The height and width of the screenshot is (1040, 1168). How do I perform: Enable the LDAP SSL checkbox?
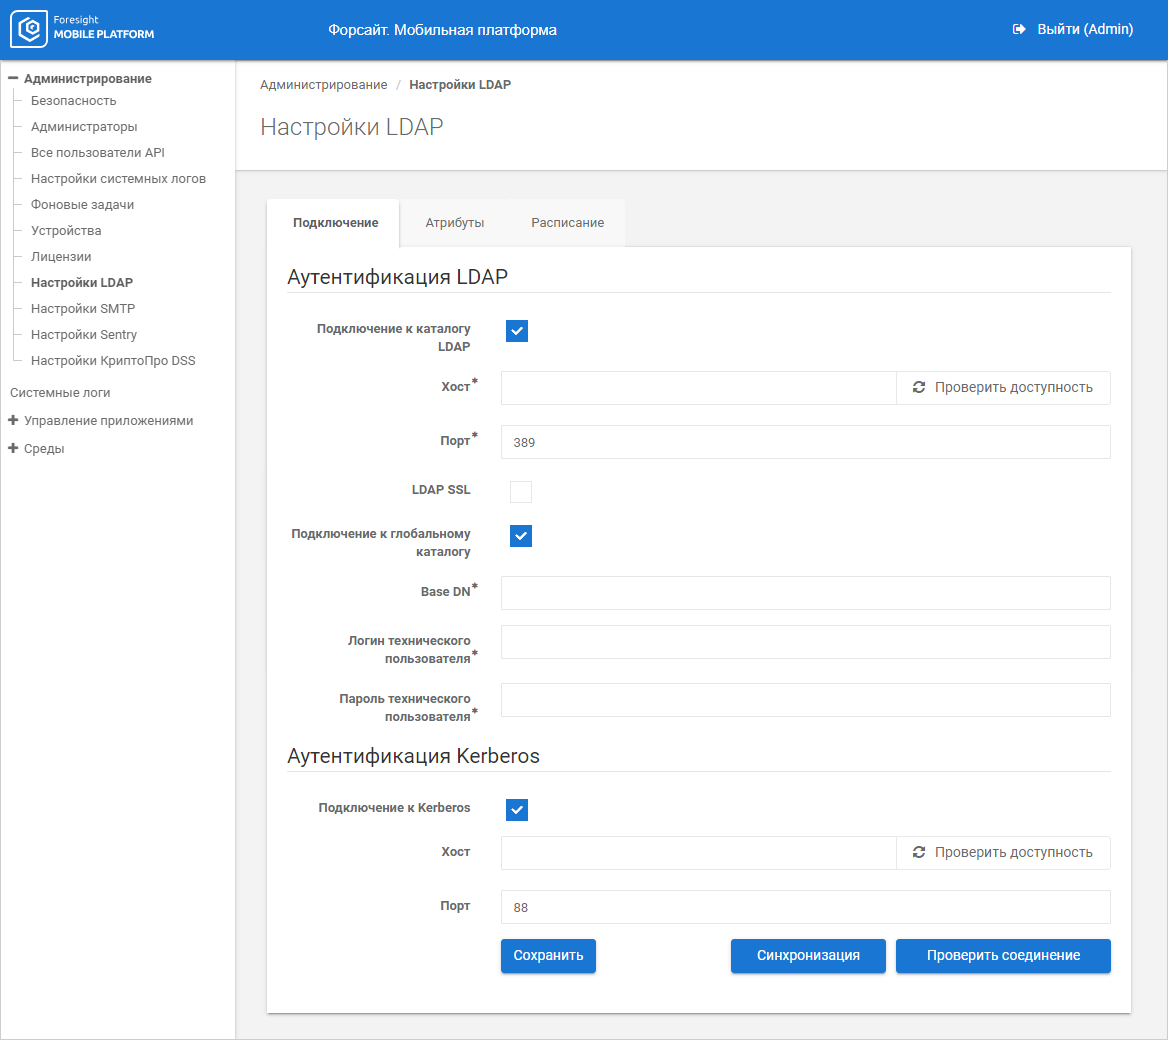[x=520, y=491]
